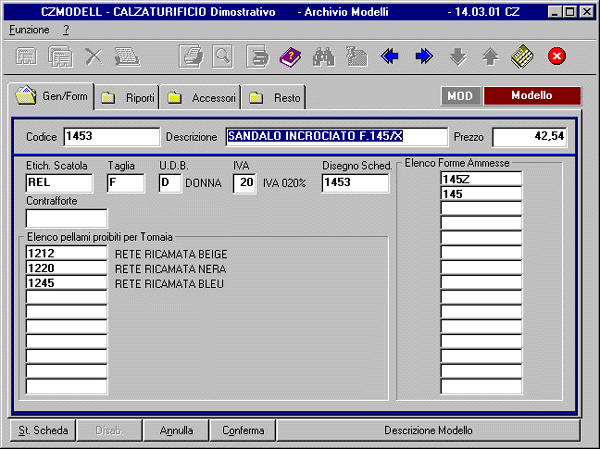Open the ? help menu

(x=66, y=30)
